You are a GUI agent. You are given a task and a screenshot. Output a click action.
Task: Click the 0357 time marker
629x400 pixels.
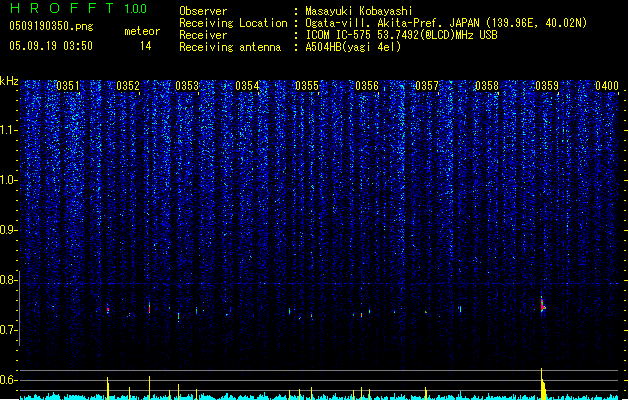[x=427, y=86]
